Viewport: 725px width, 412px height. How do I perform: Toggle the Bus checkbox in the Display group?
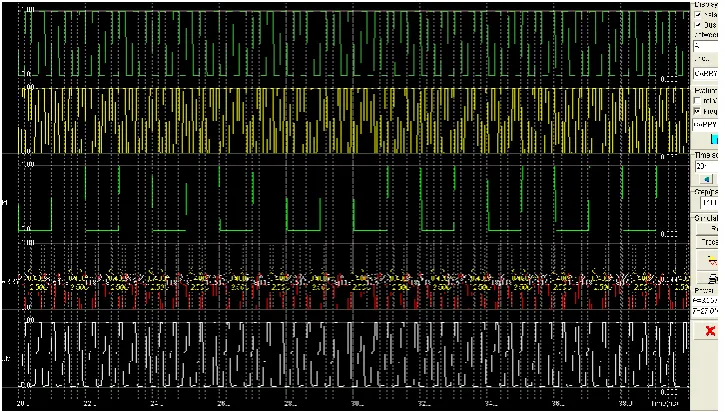[x=698, y=25]
